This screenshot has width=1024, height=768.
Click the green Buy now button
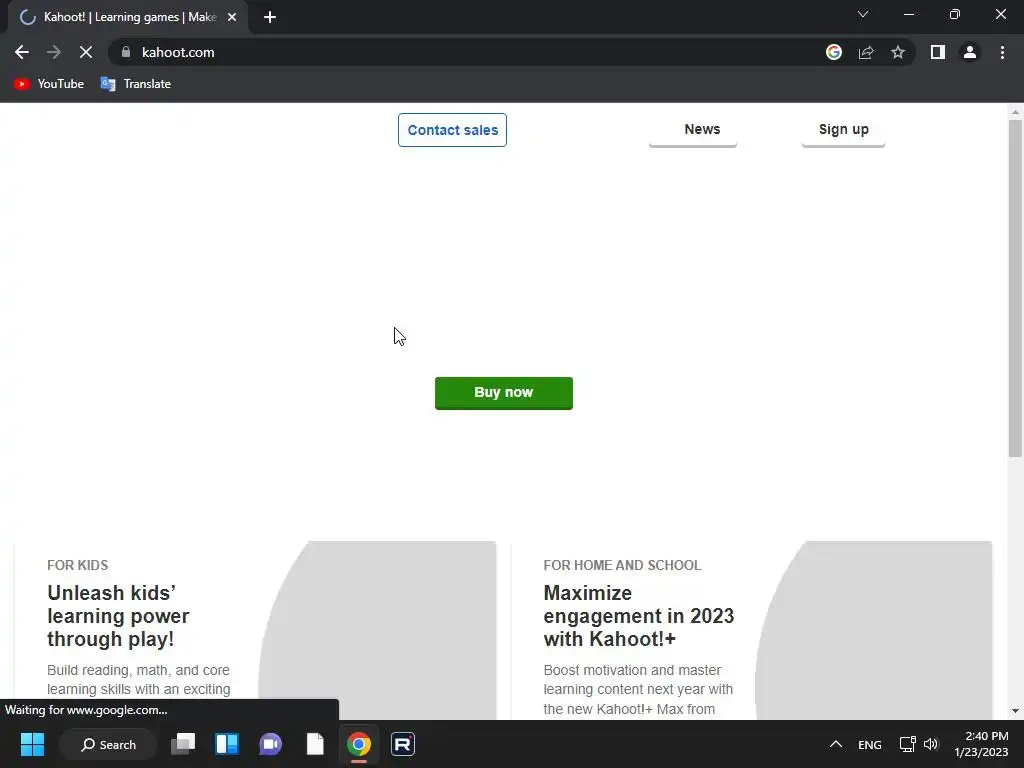[504, 393]
